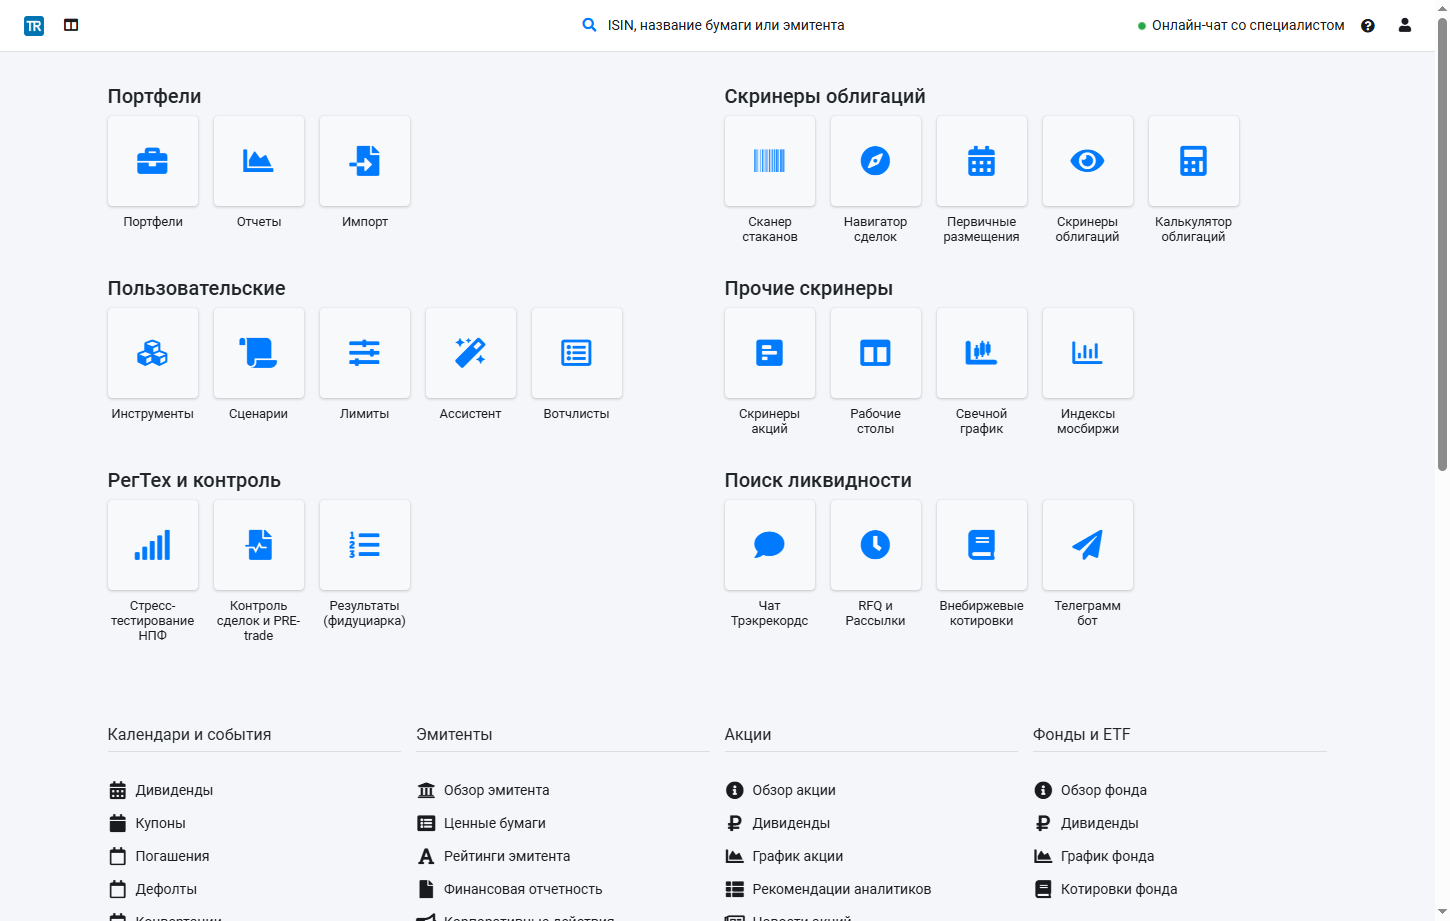Open the Ассистент magic wand tile
1450x921 pixels.
tap(471, 353)
